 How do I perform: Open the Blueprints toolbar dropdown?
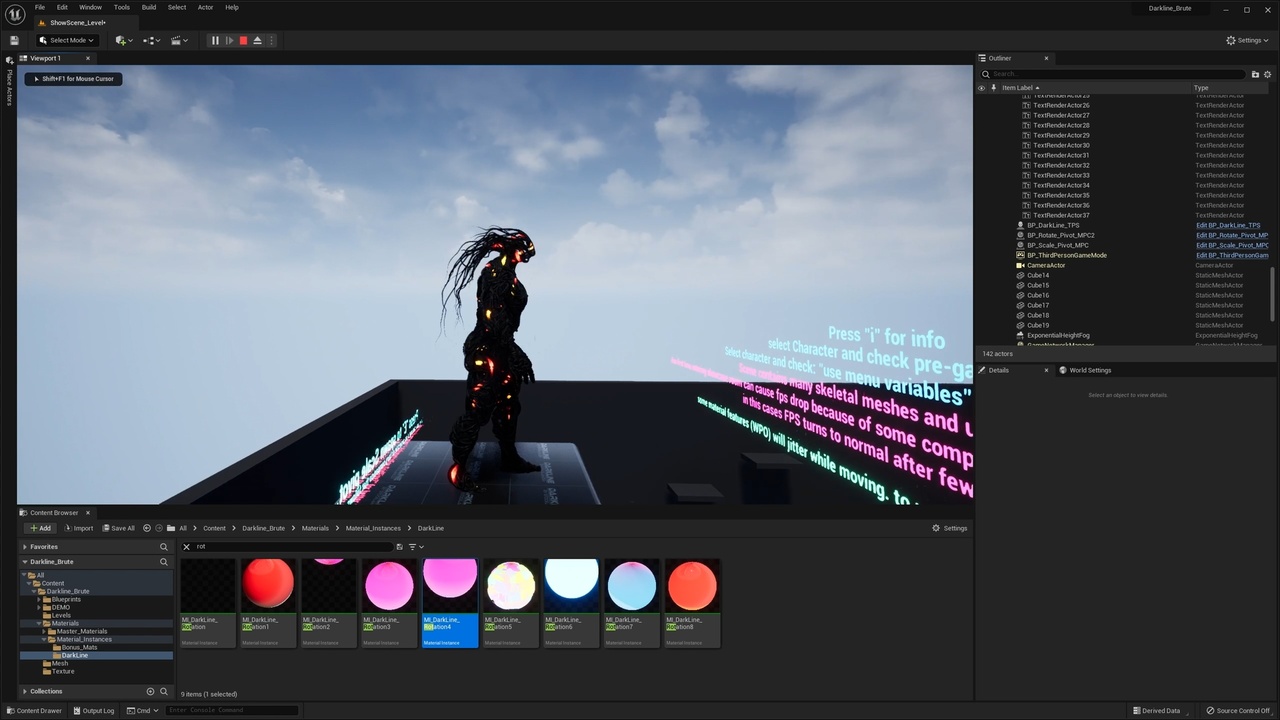(152, 40)
